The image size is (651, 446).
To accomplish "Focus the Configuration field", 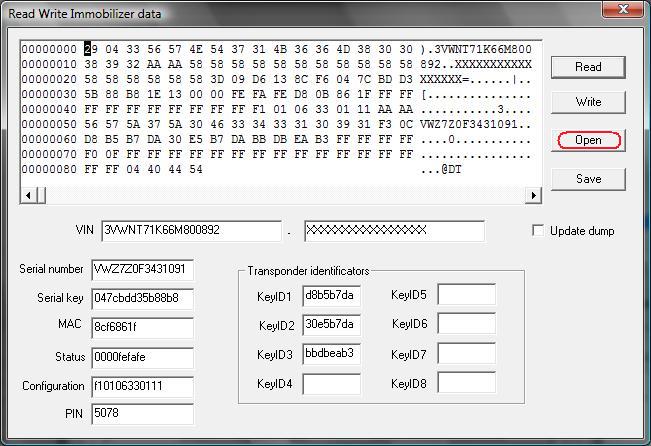I will (x=142, y=387).
